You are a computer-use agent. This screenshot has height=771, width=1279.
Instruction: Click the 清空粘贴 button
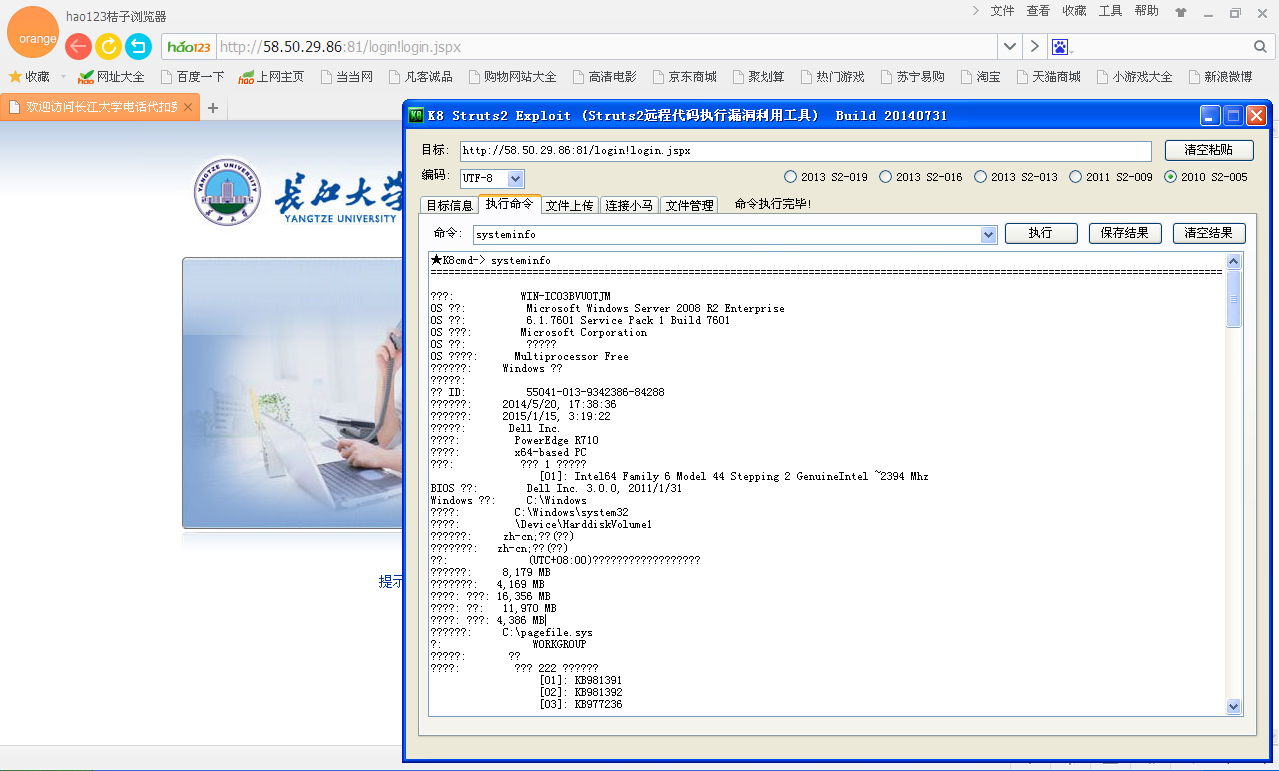pyautogui.click(x=1208, y=150)
